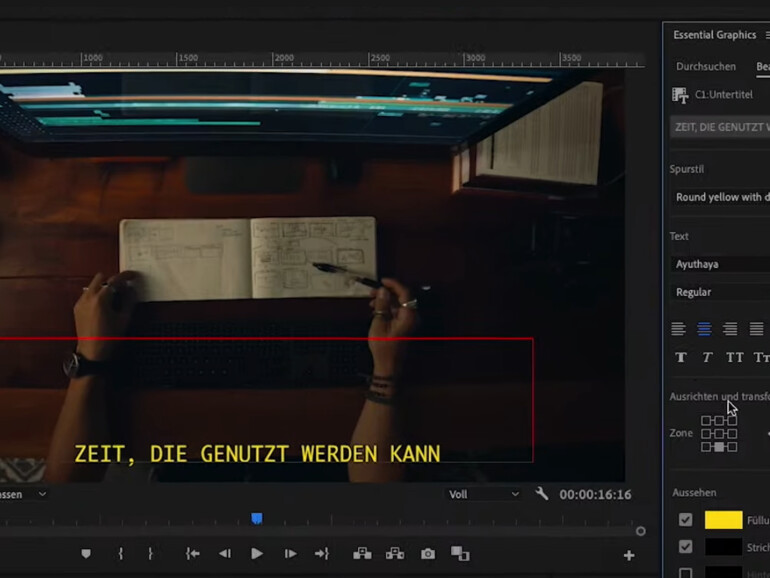Step forward one frame
This screenshot has width=770, height=578.
point(290,554)
